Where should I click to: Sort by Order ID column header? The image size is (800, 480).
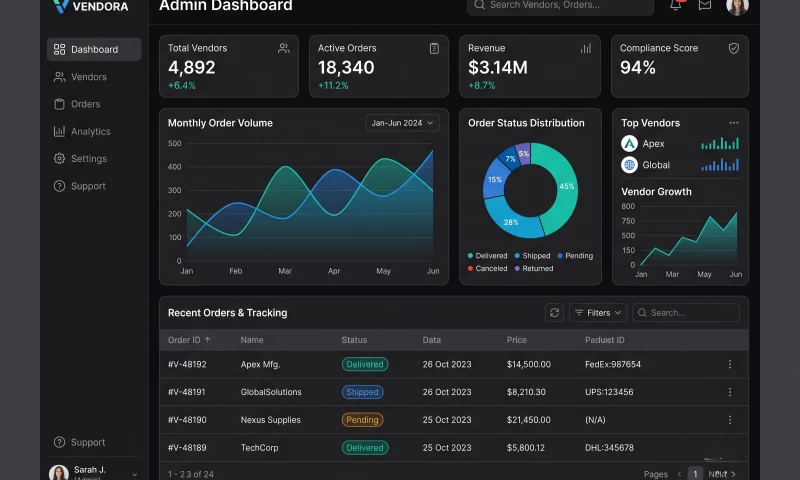189,340
